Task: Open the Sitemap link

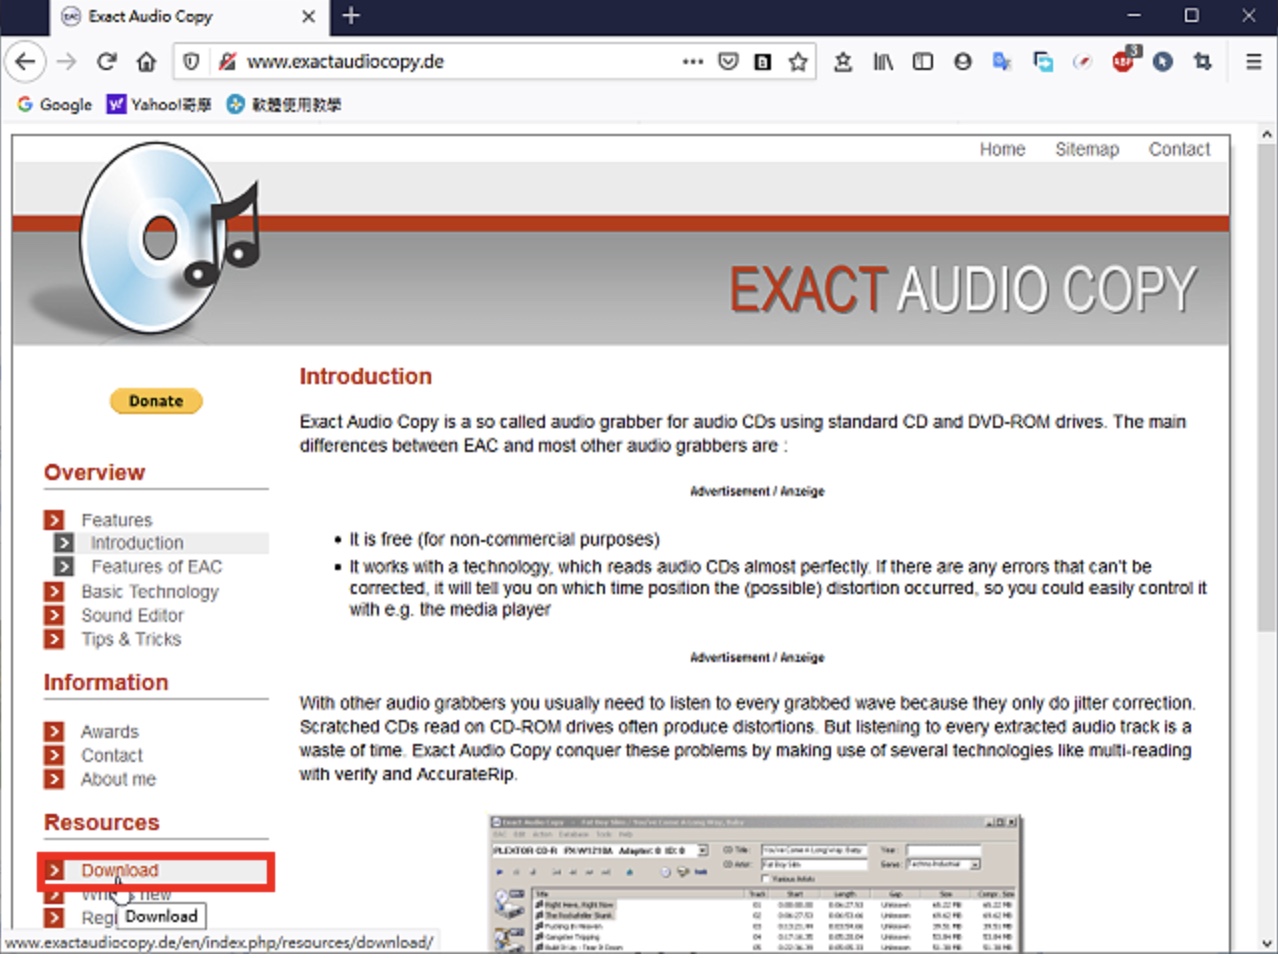Action: point(1087,149)
